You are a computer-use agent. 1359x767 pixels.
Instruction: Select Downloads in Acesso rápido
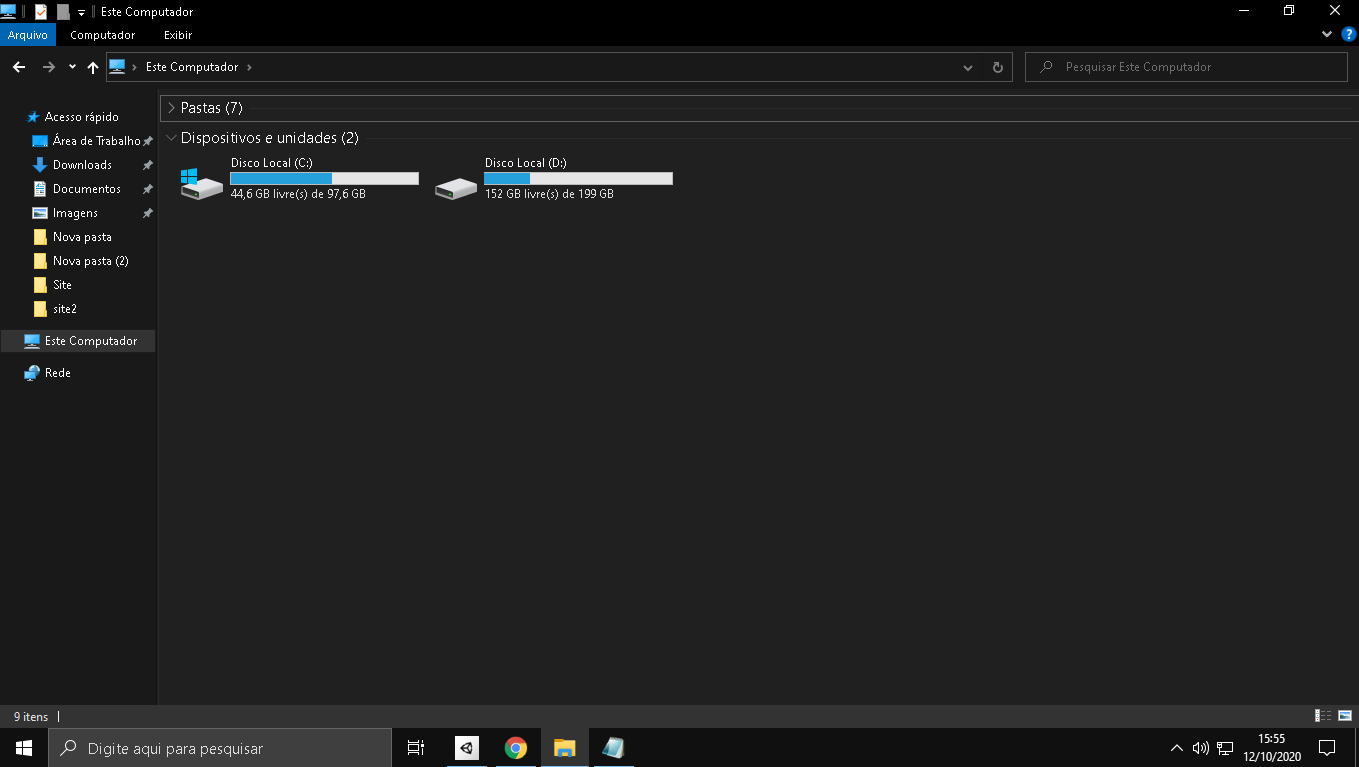click(x=82, y=165)
